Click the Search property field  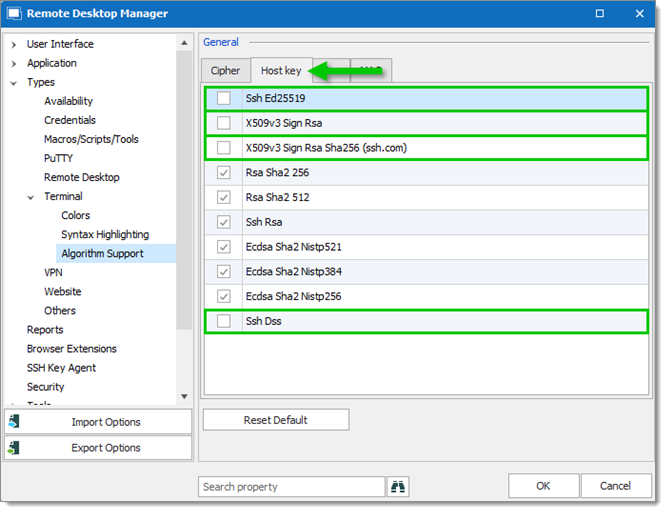click(x=291, y=487)
